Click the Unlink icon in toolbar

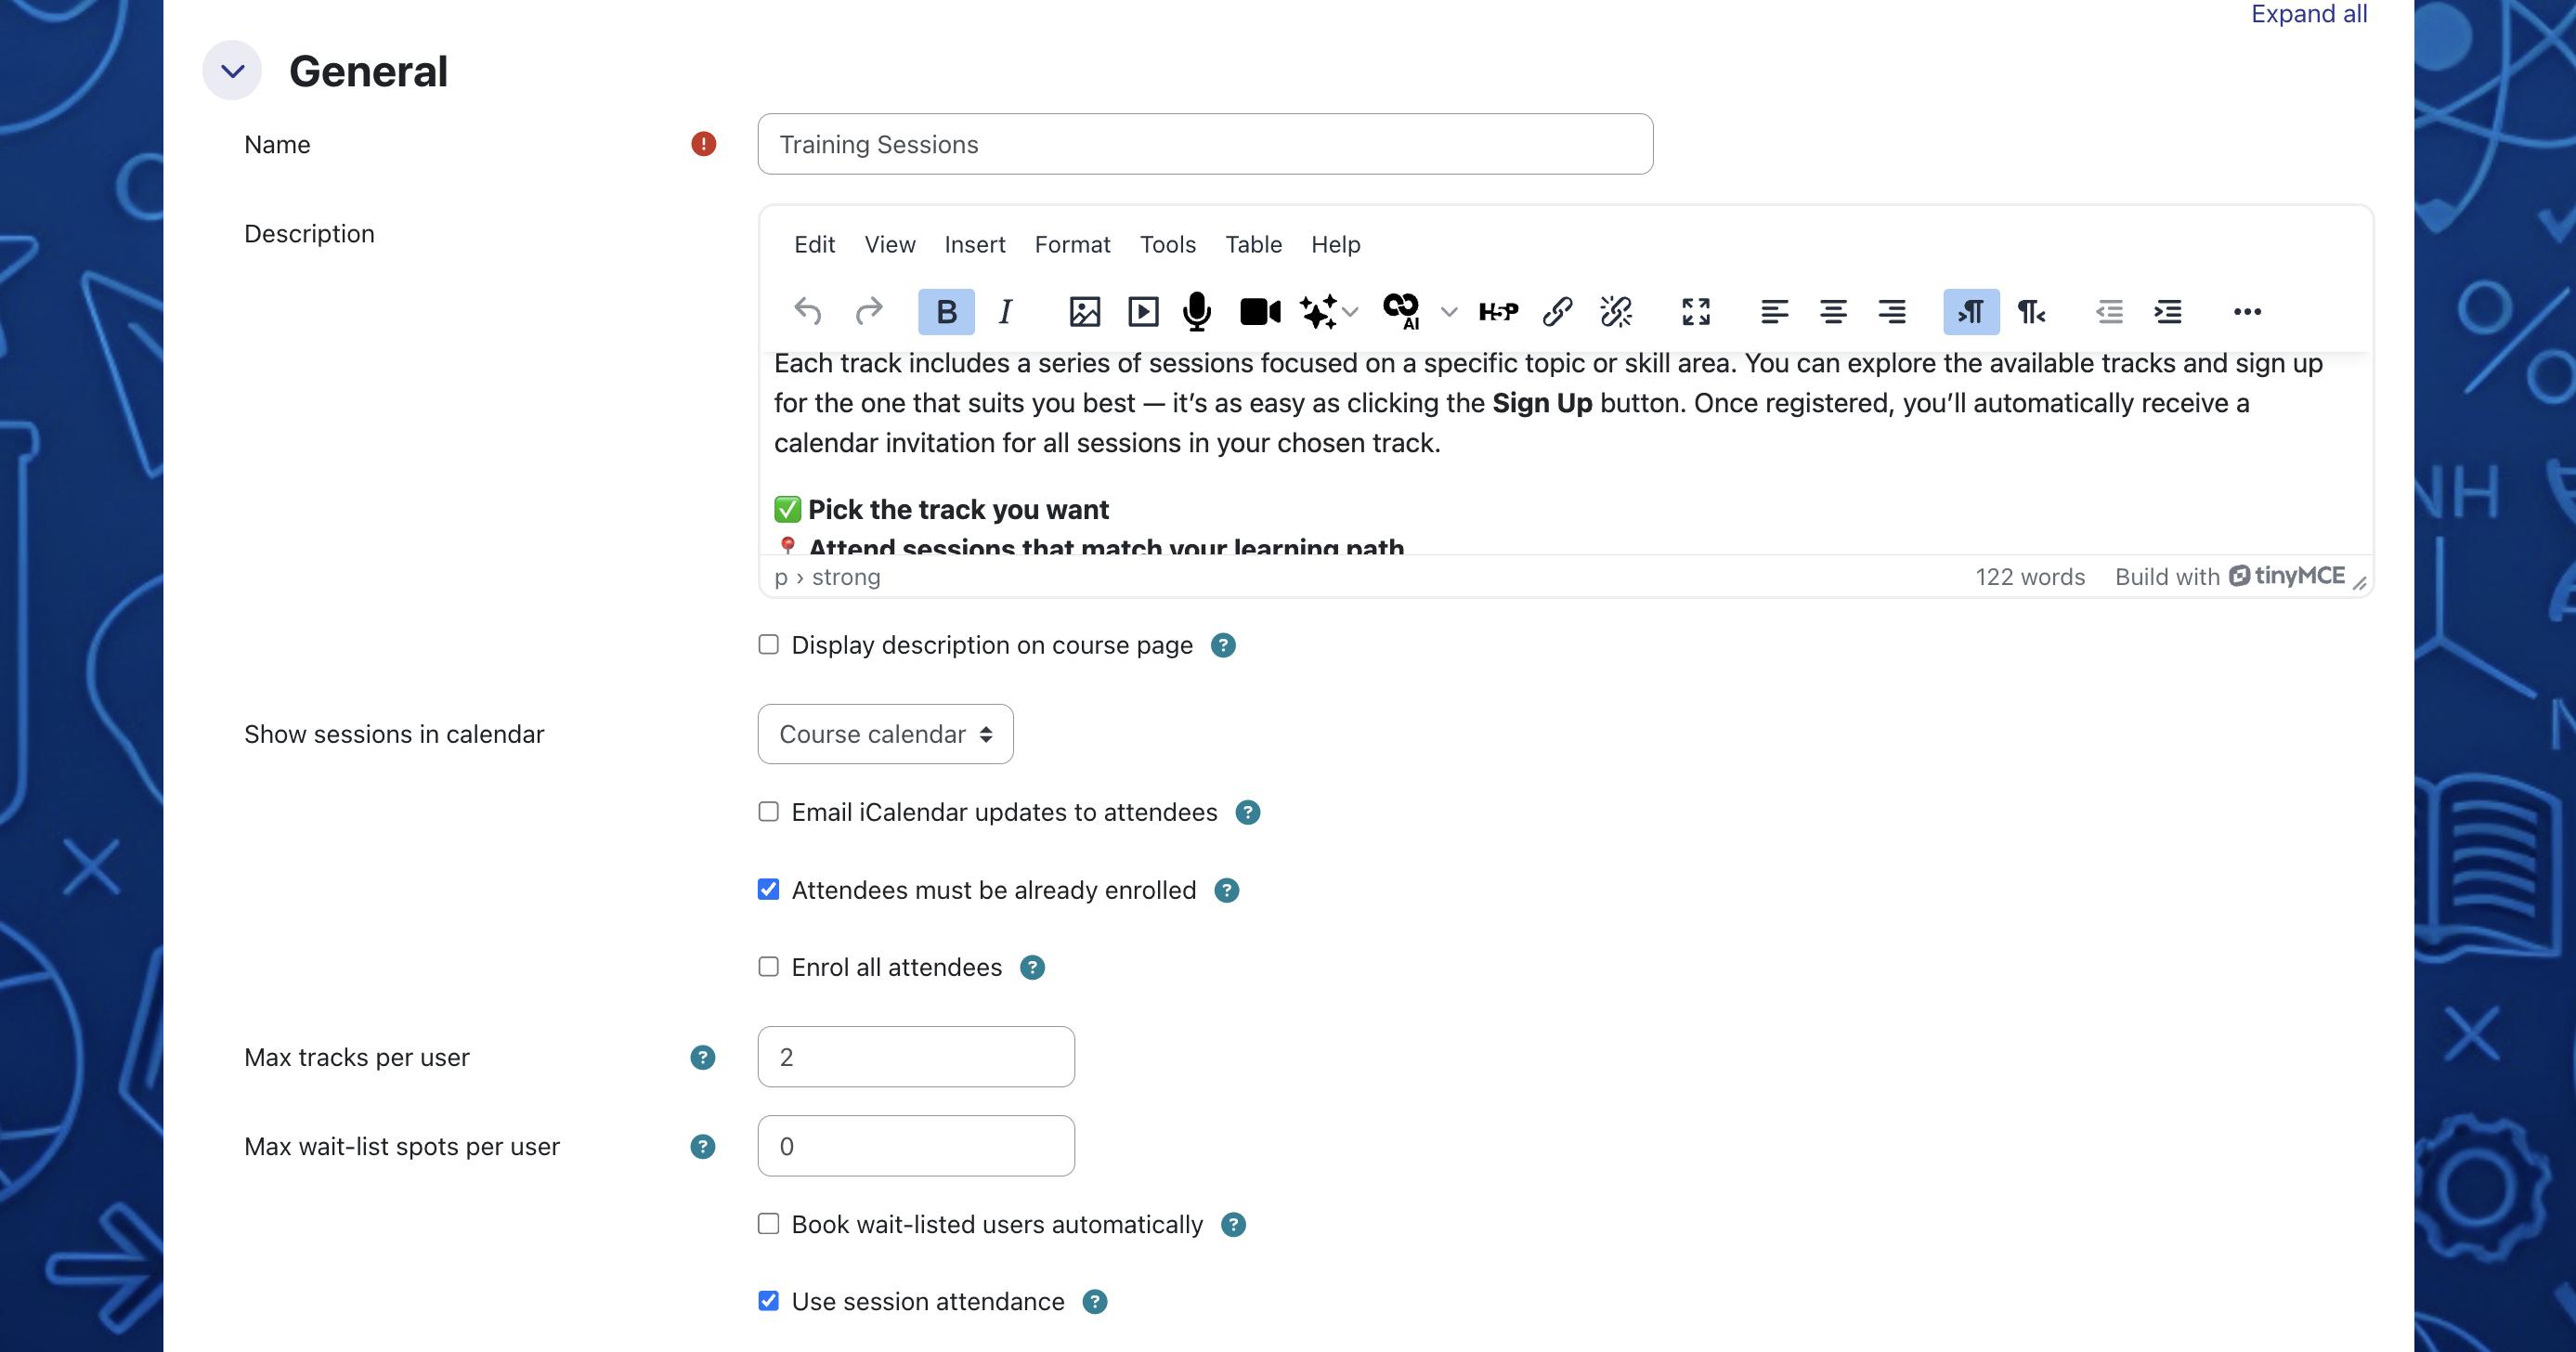(x=1615, y=312)
